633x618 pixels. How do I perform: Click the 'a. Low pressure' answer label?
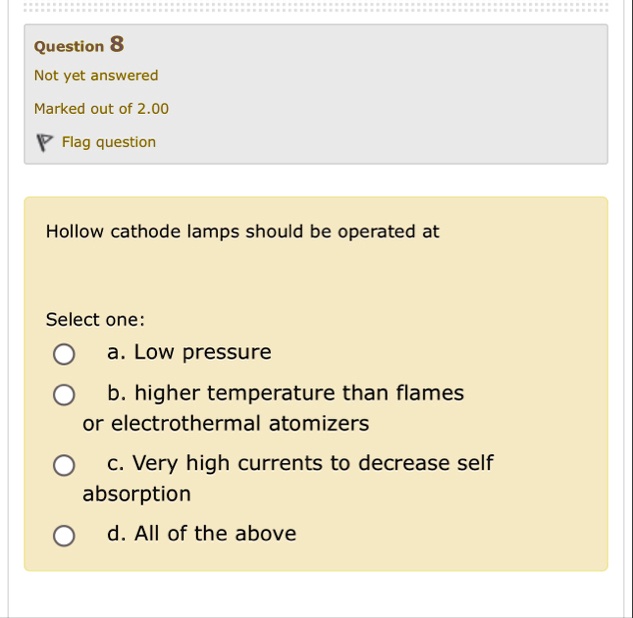189,352
